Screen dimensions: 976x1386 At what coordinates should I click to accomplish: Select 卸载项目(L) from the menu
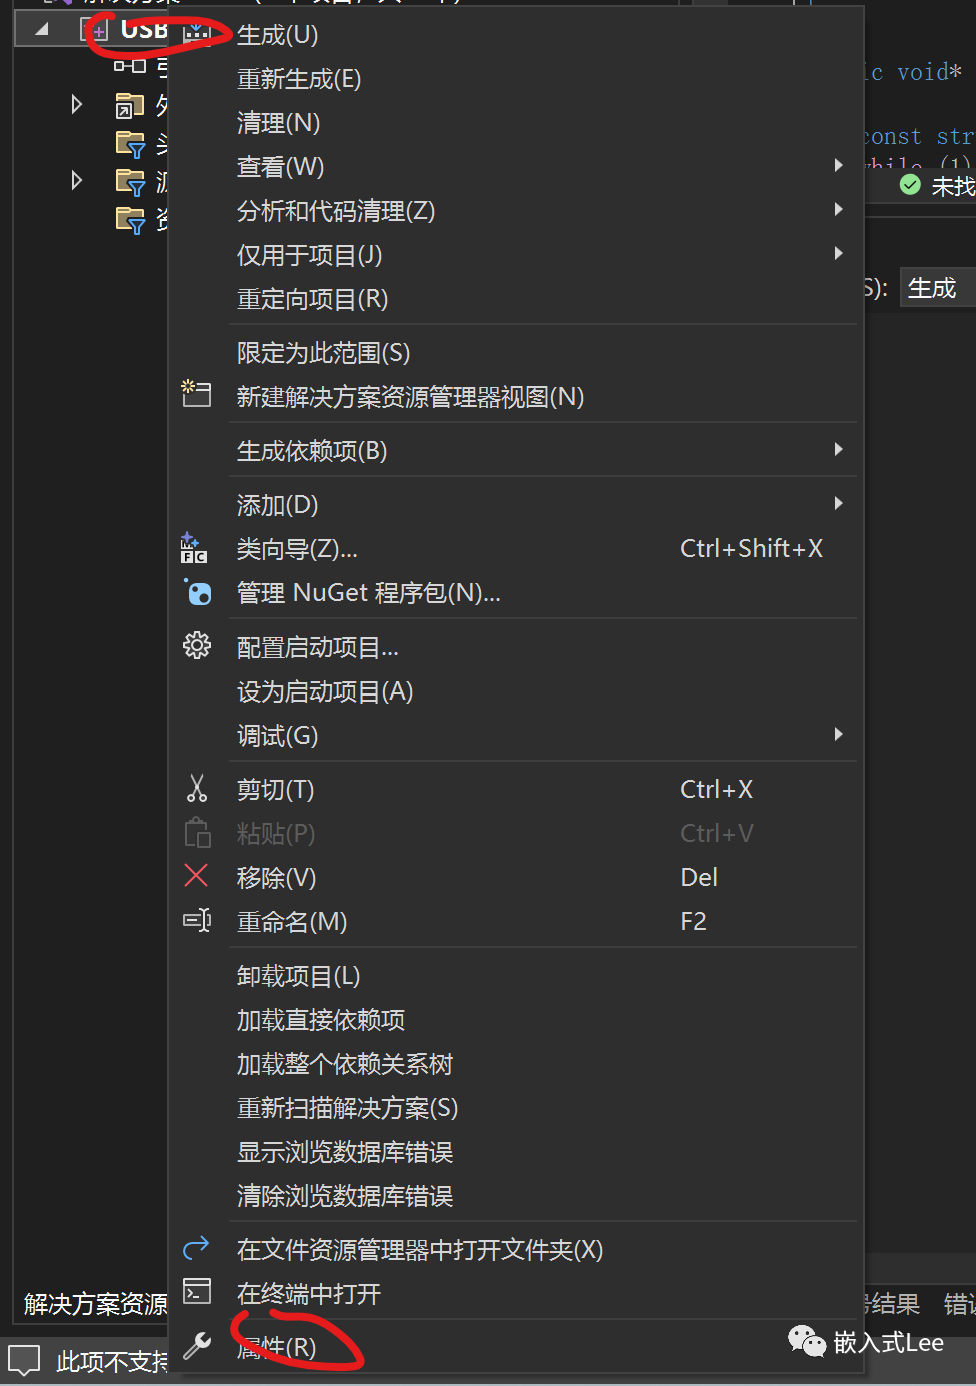298,976
